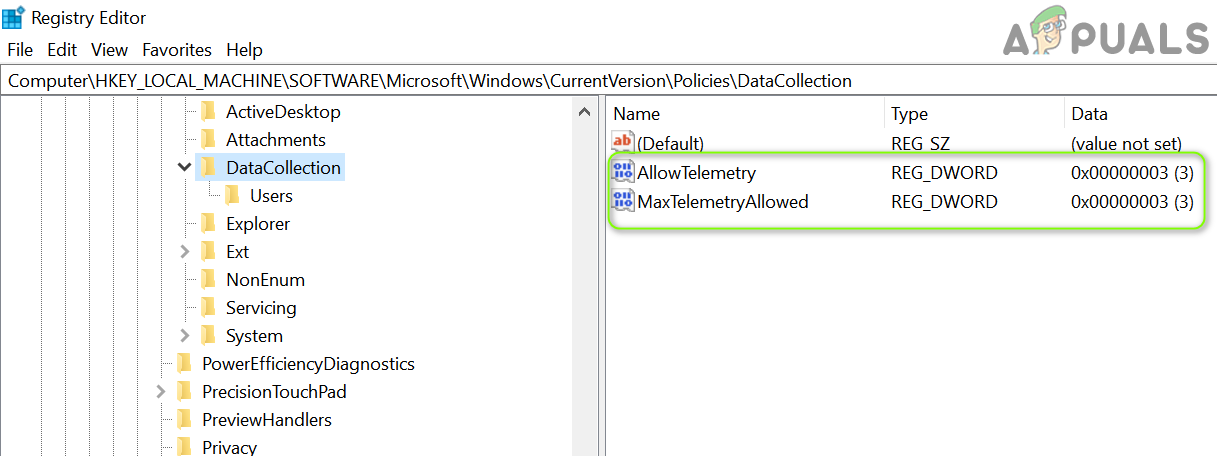Screen dimensions: 1217x456
Task: Select the Privacy key
Action: pos(229,447)
